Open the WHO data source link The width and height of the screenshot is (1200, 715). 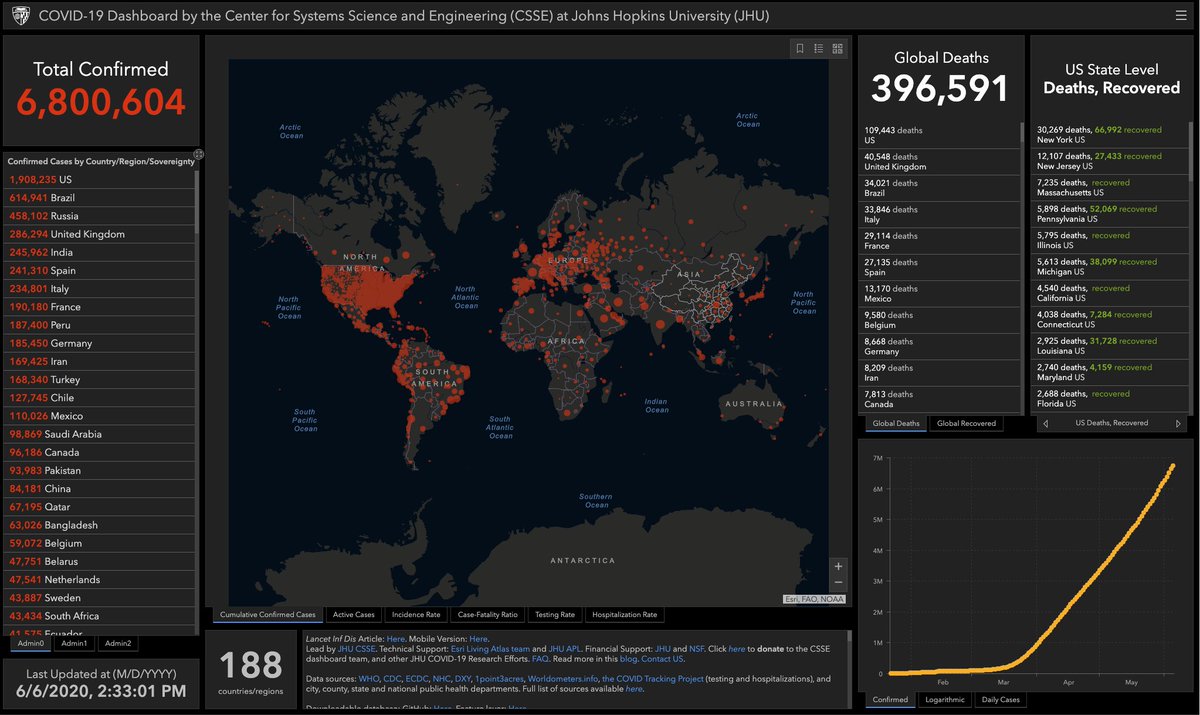tap(368, 679)
